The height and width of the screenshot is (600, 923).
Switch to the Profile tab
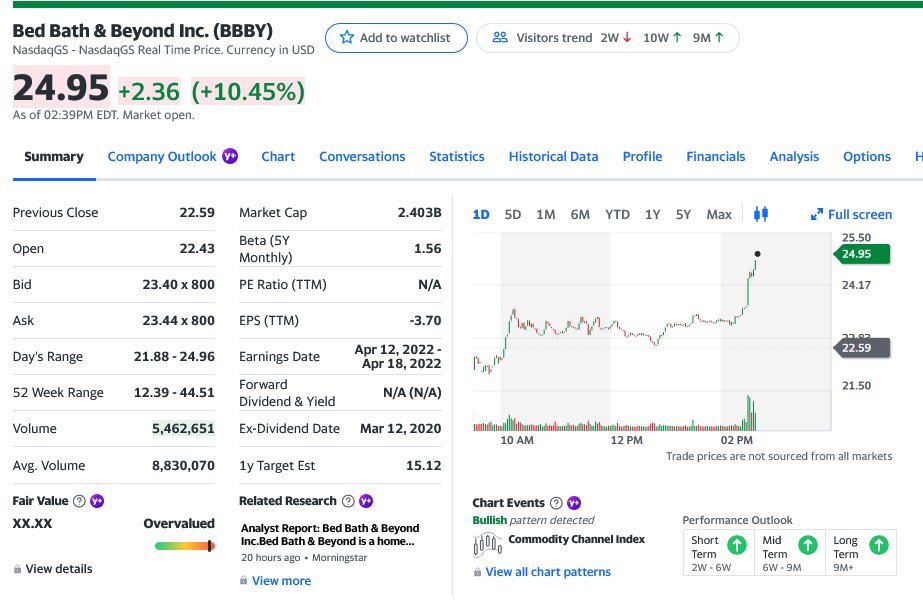[x=642, y=157]
